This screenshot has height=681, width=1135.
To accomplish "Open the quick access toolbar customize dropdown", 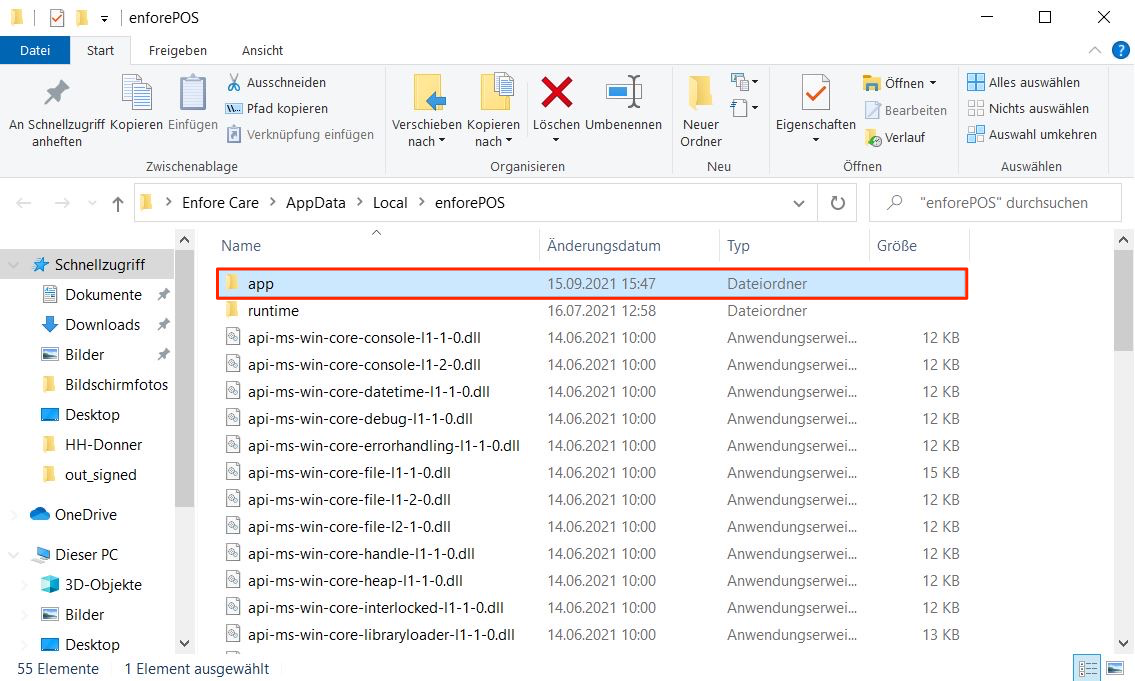I will (104, 18).
